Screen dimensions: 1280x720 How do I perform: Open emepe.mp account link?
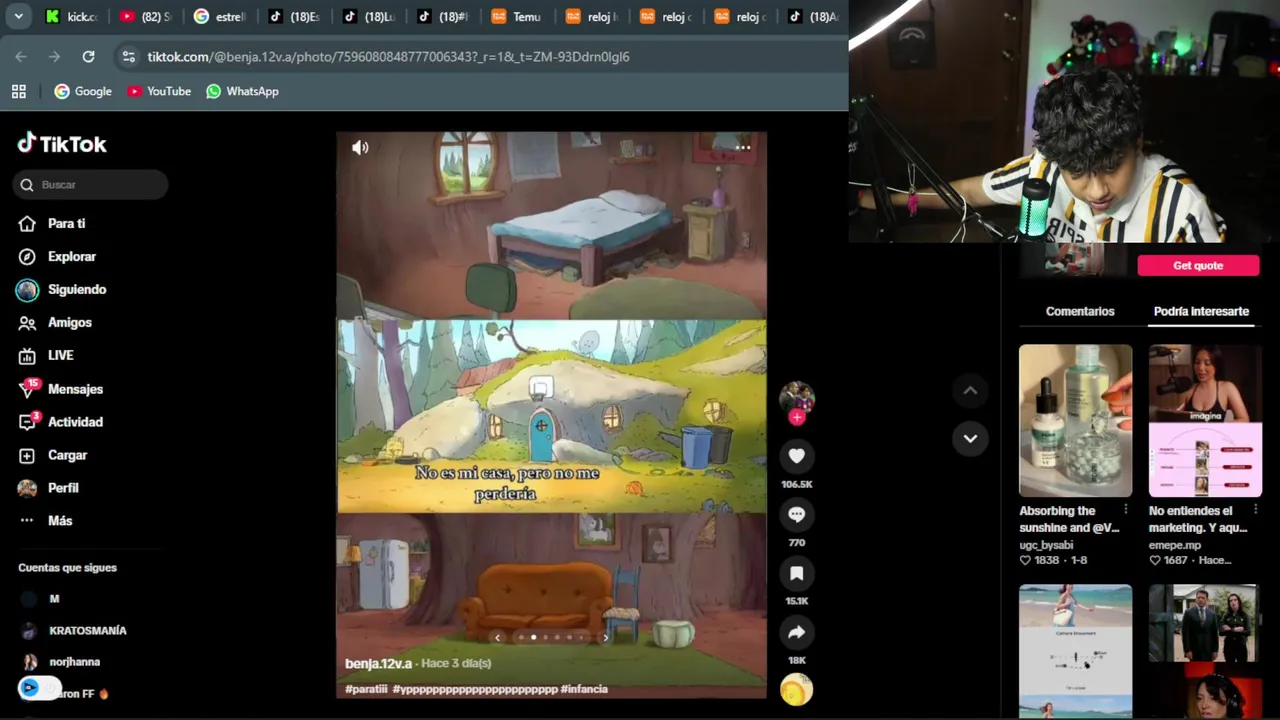click(1175, 545)
